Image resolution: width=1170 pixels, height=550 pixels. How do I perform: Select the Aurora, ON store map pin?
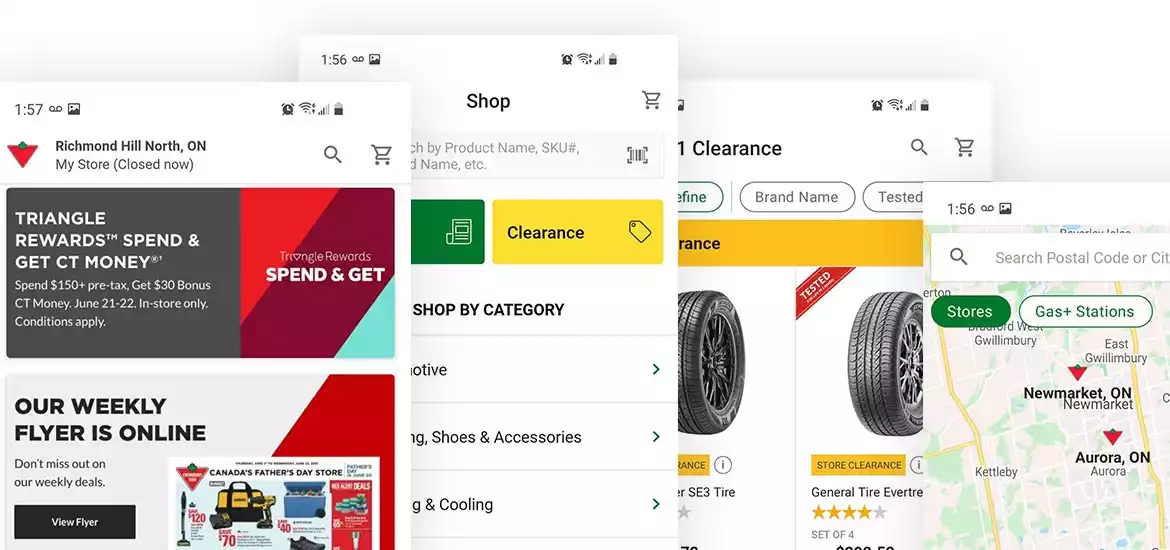click(x=1113, y=437)
